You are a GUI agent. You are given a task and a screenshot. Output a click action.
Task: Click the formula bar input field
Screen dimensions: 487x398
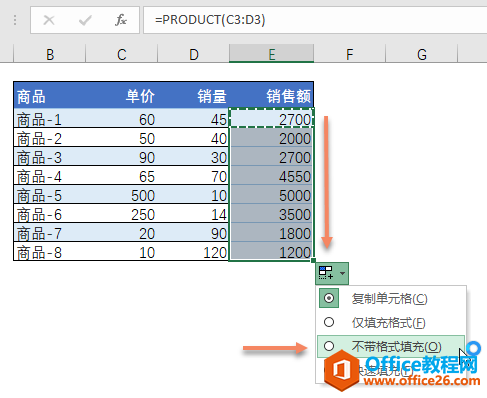pyautogui.click(x=315, y=20)
